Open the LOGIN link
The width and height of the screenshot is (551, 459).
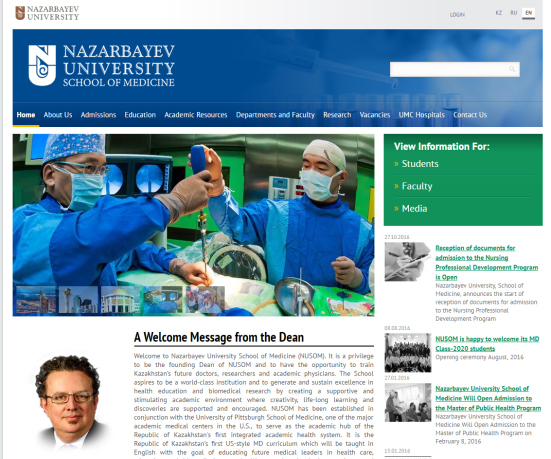click(x=457, y=15)
